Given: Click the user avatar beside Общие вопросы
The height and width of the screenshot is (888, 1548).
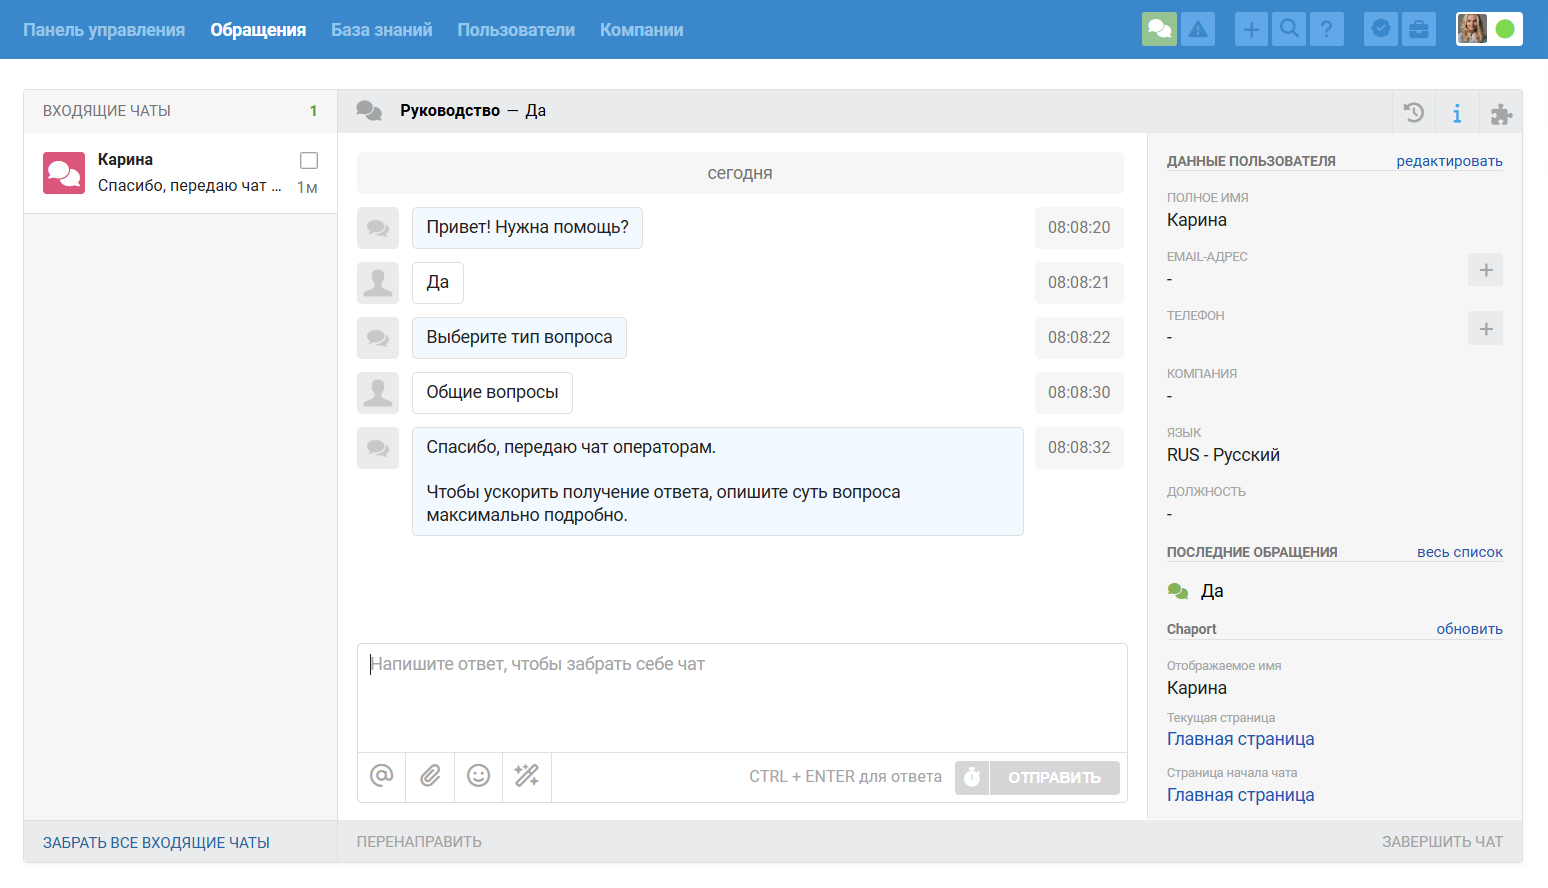Looking at the screenshot, I should click(378, 393).
